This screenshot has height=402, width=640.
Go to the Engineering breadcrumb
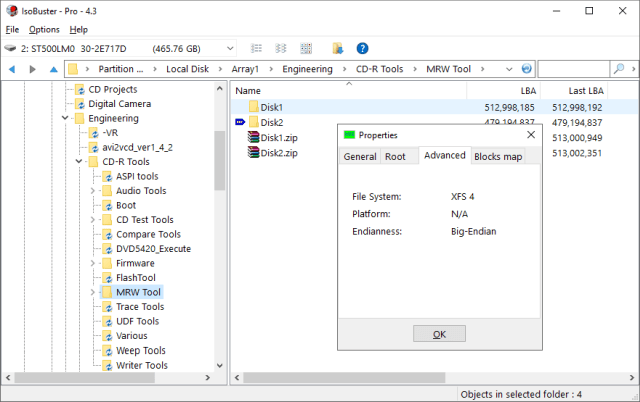[x=307, y=69]
